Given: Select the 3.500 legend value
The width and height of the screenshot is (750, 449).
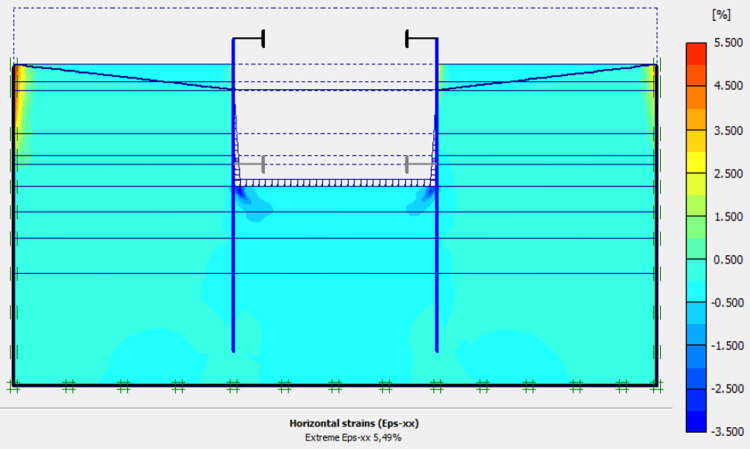Looking at the screenshot, I should pyautogui.click(x=728, y=131).
